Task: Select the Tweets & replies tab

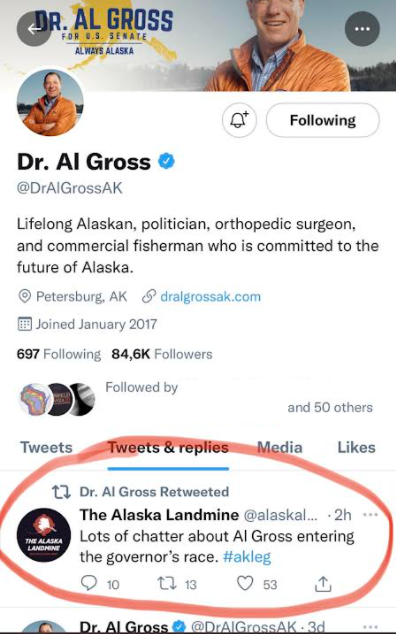Action: point(168,447)
